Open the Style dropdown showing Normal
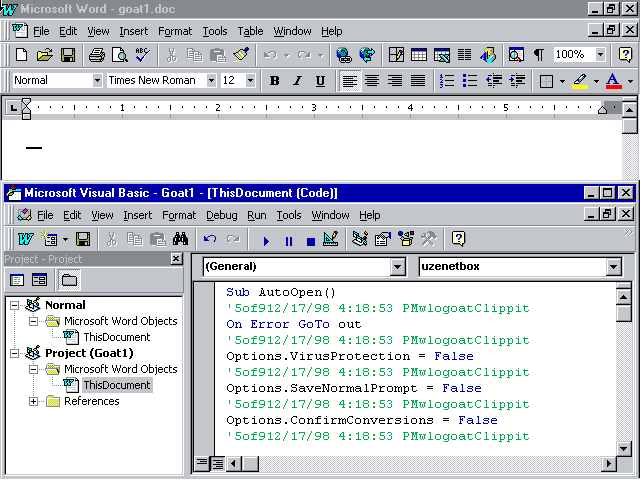 coord(97,80)
